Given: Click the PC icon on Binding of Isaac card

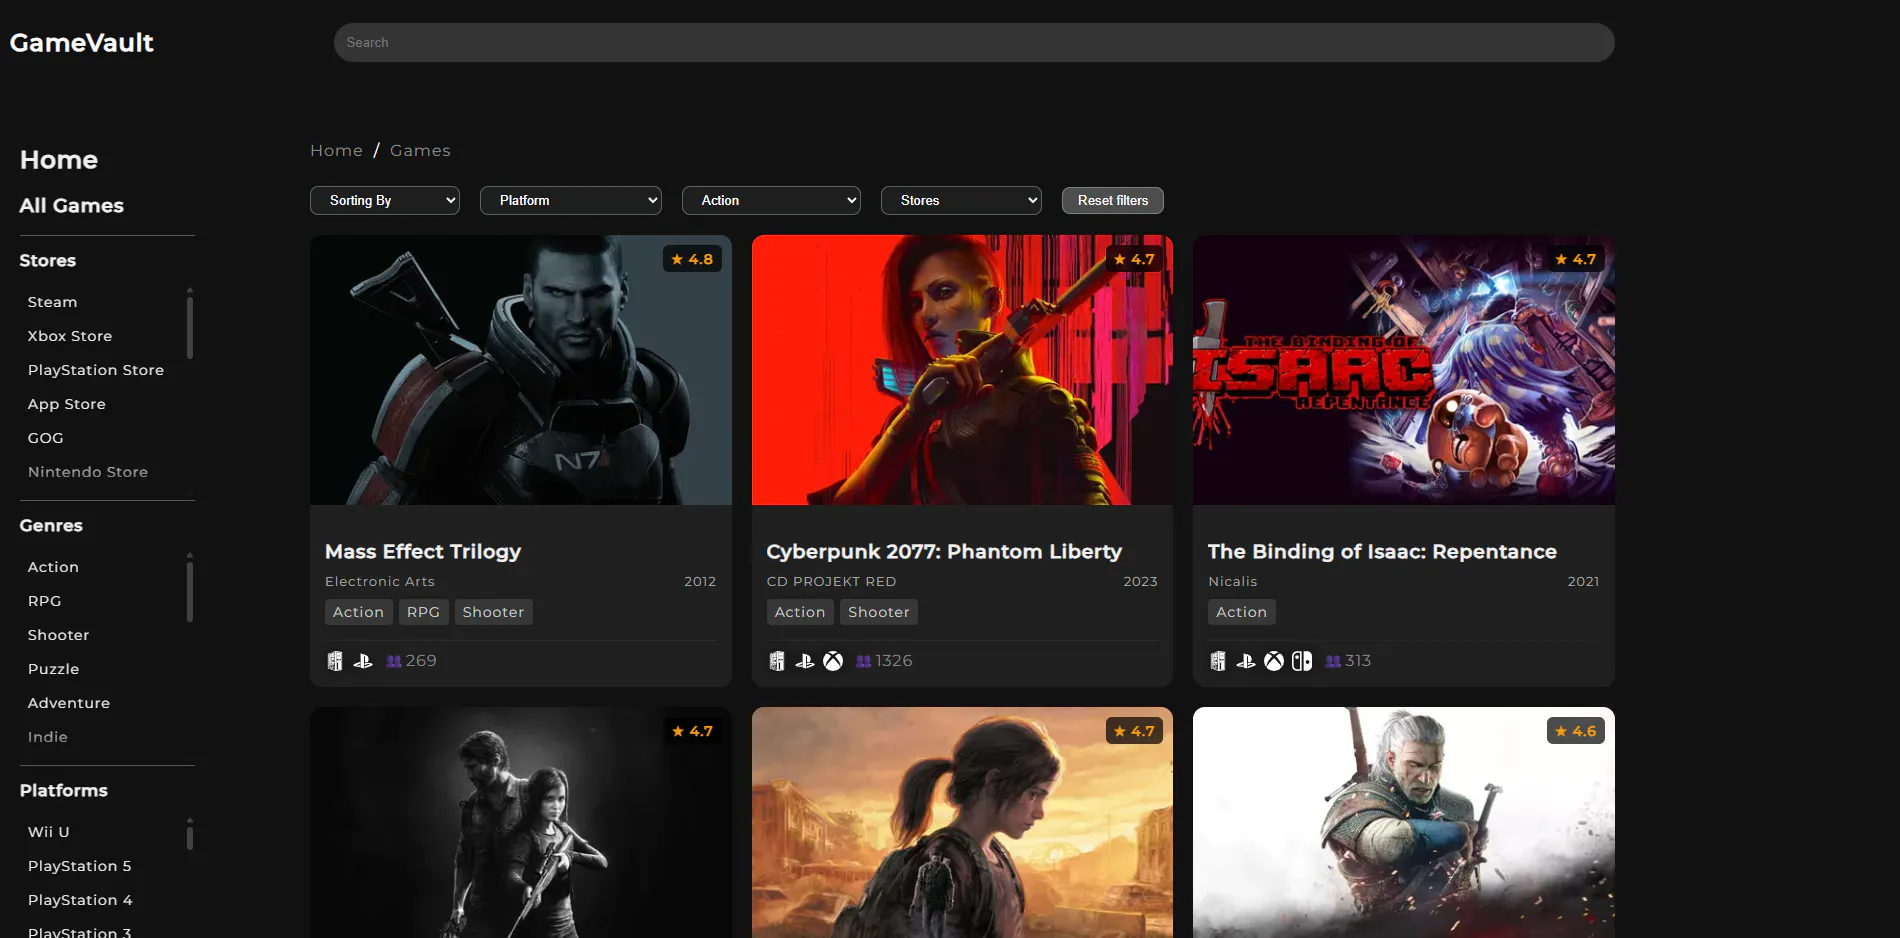Looking at the screenshot, I should coord(1218,661).
